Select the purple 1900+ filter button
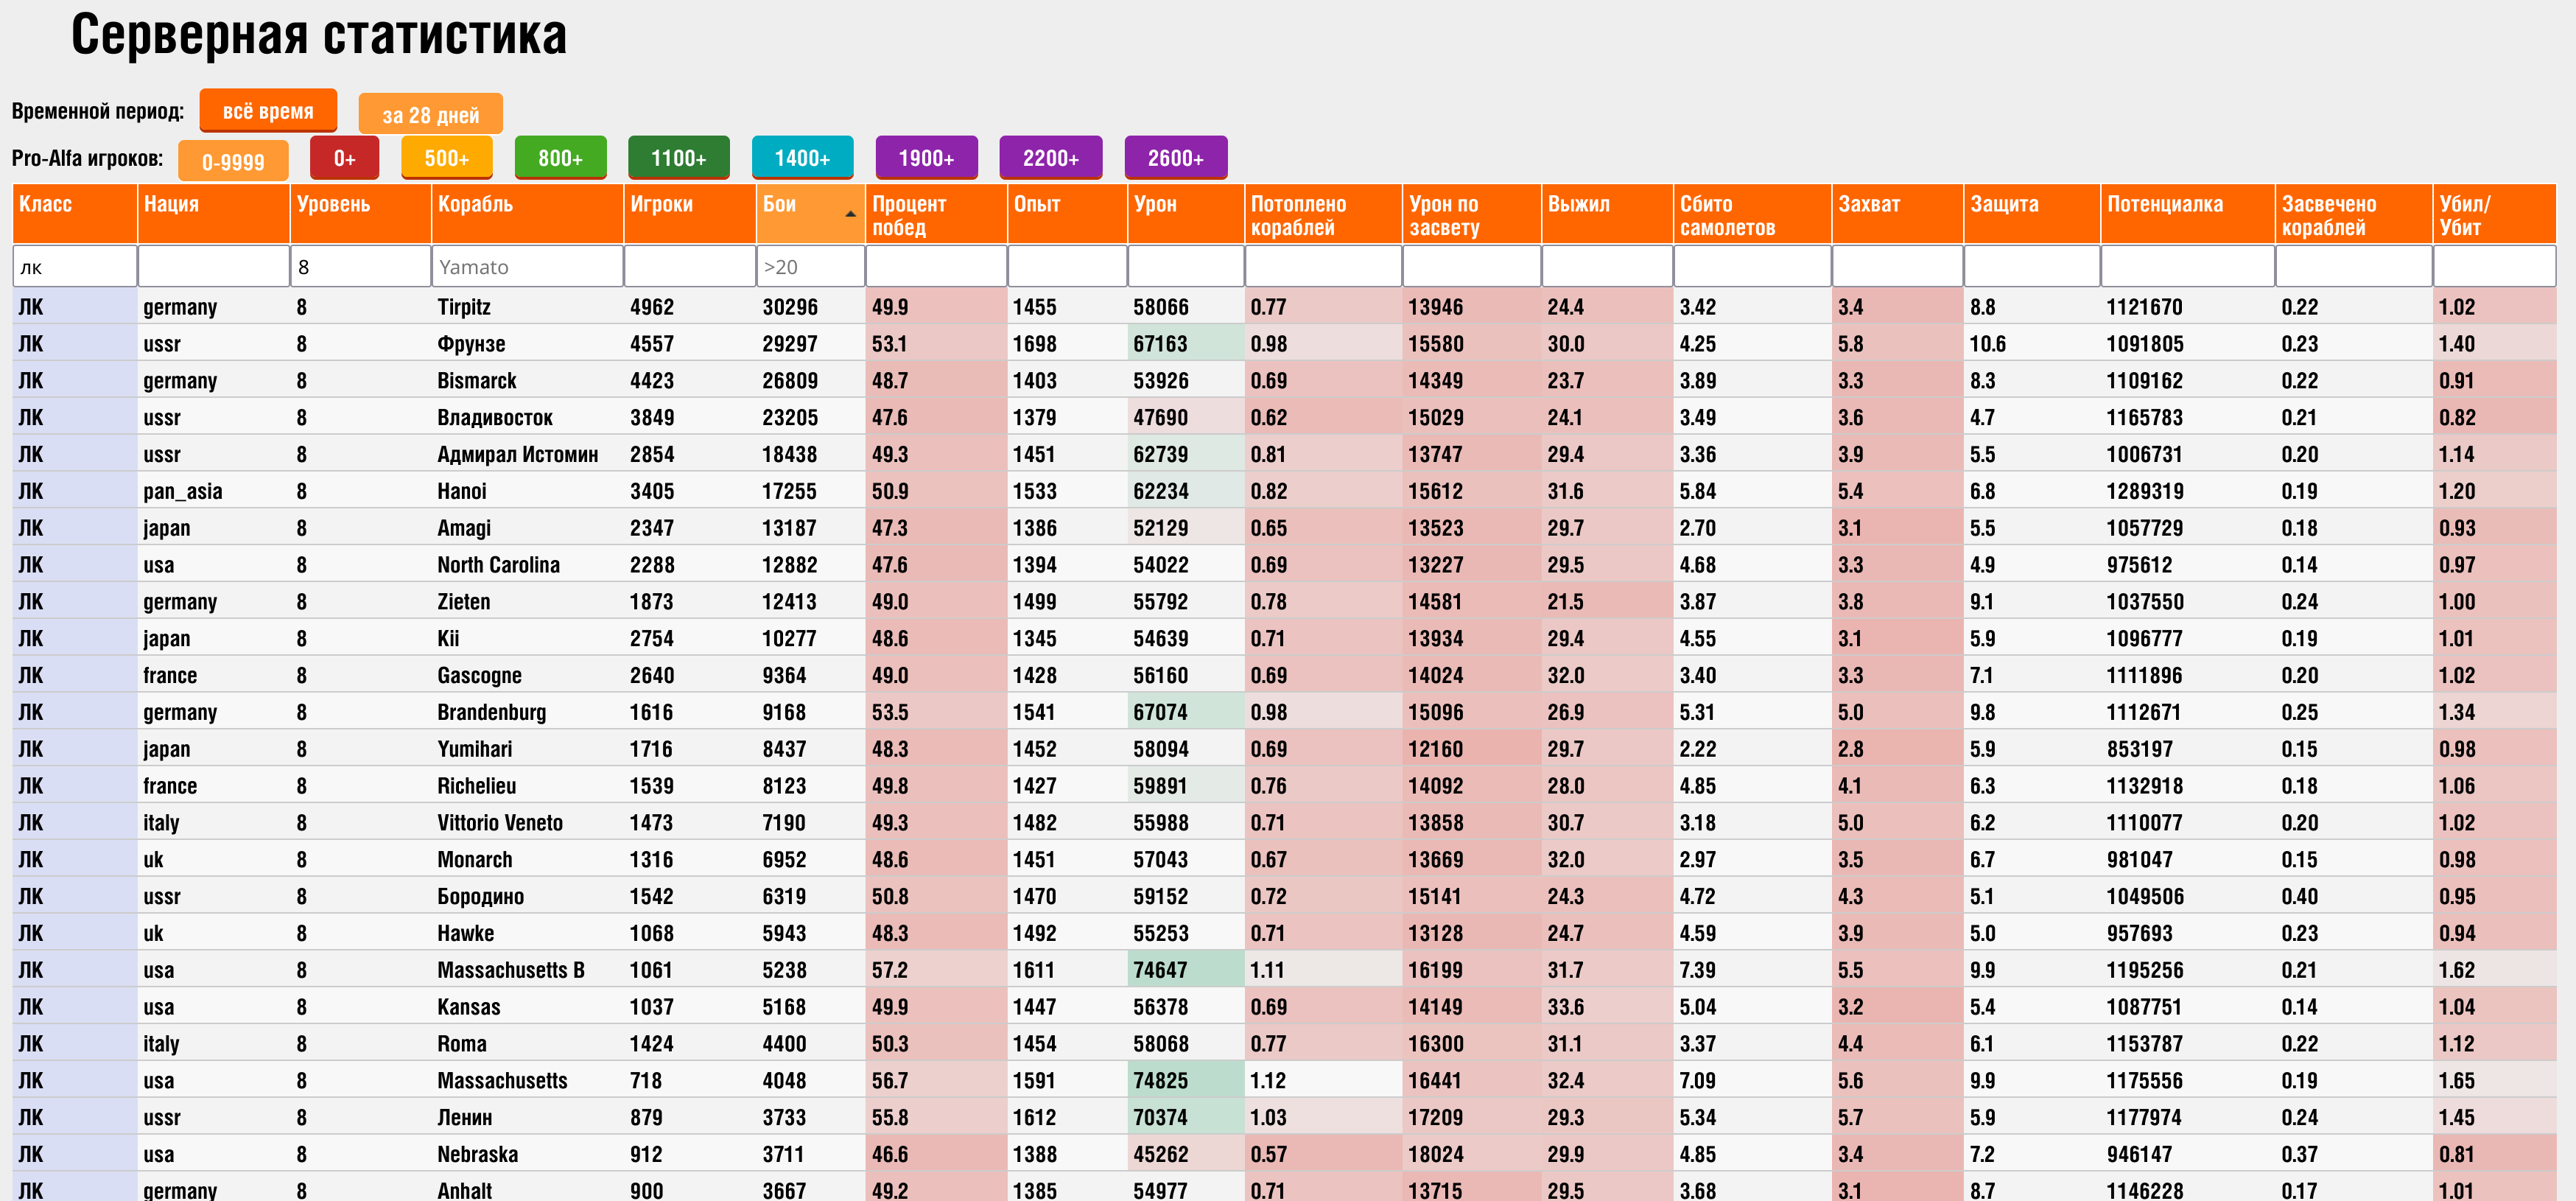Image resolution: width=2576 pixels, height=1201 pixels. pyautogui.click(x=926, y=158)
